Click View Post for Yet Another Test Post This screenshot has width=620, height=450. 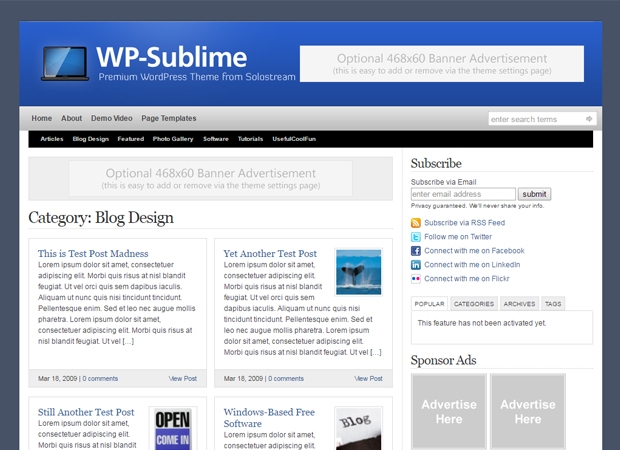[x=369, y=378]
